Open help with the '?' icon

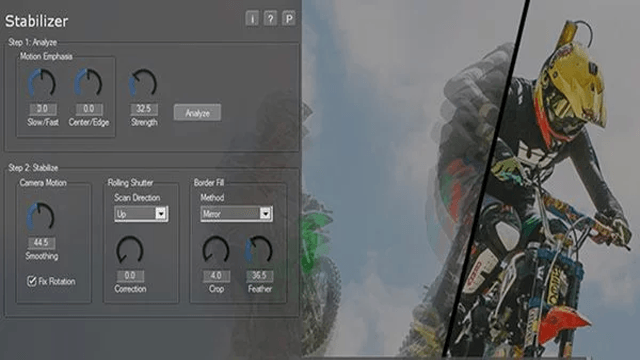click(x=270, y=19)
